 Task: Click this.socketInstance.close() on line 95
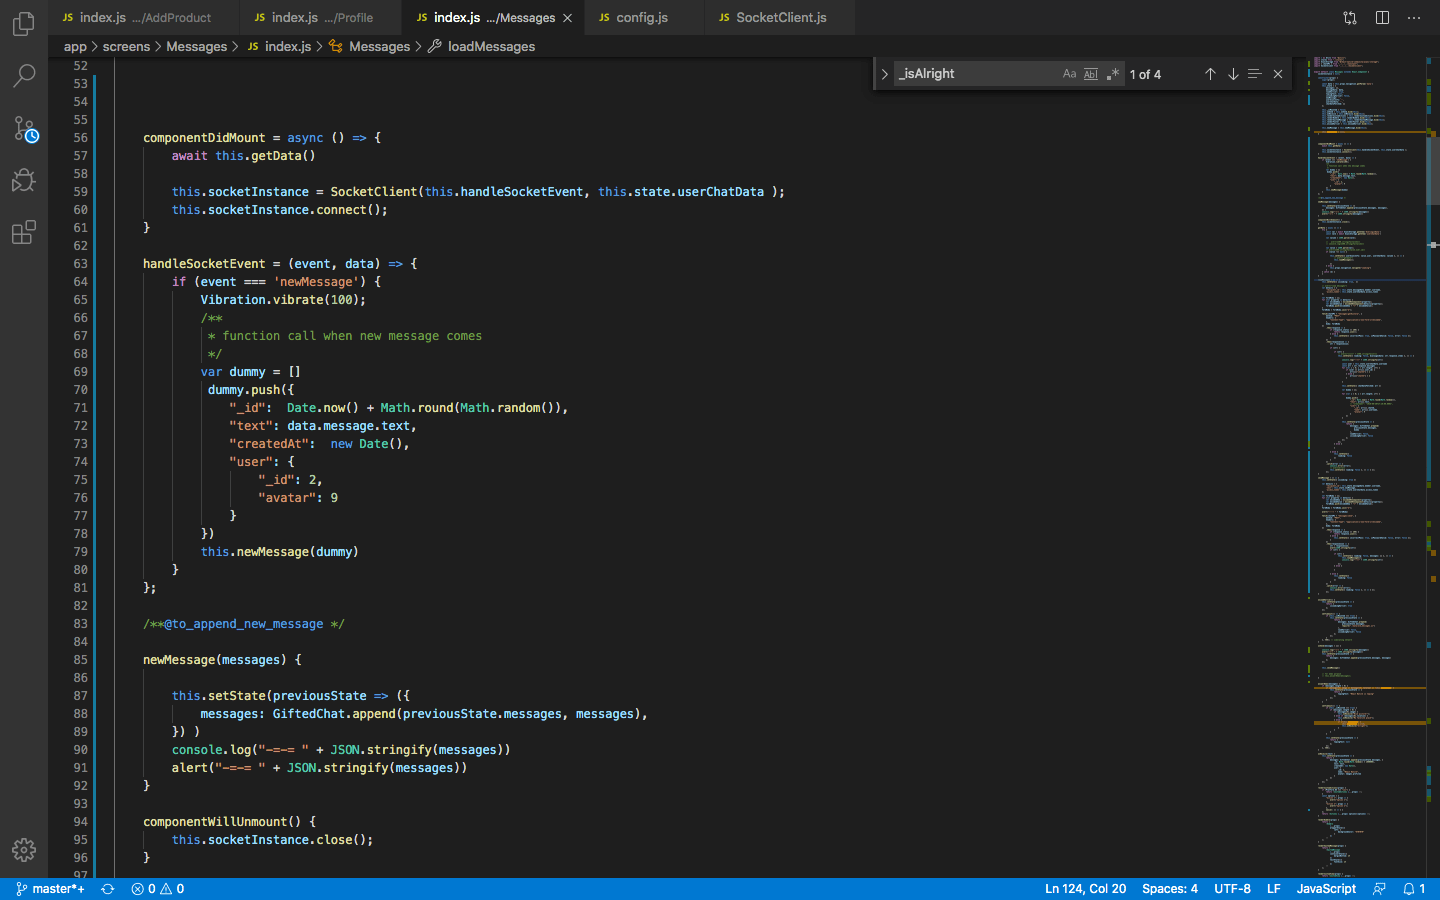(x=272, y=840)
